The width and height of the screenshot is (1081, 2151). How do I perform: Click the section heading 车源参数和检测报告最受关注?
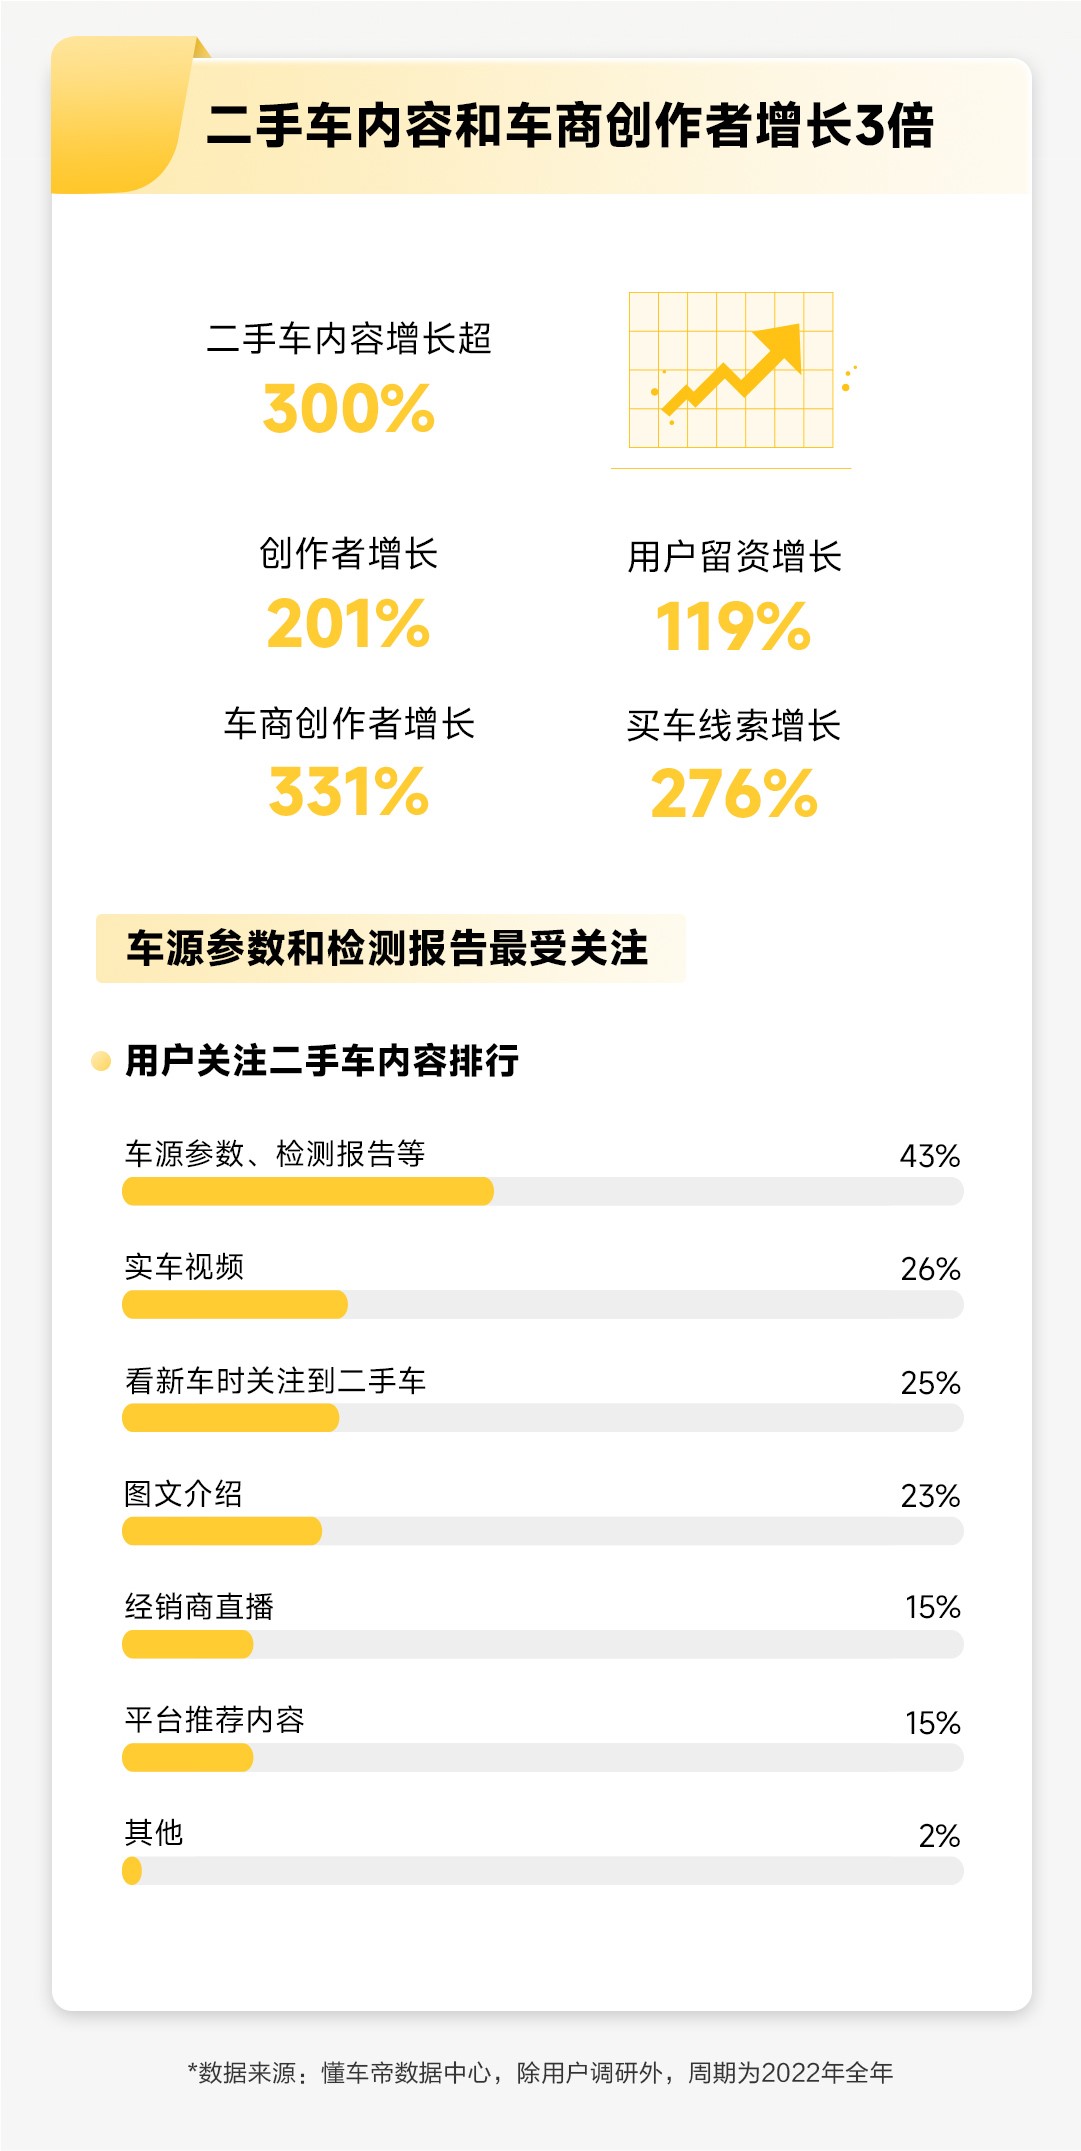[388, 948]
